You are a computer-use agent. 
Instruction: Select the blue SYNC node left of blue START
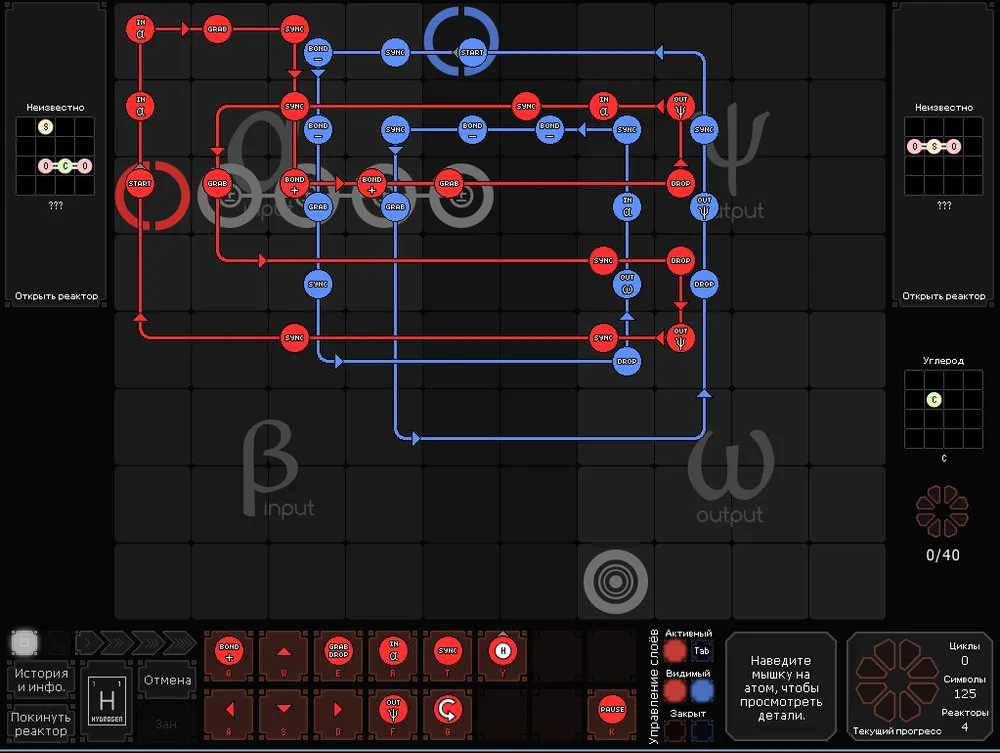click(395, 53)
